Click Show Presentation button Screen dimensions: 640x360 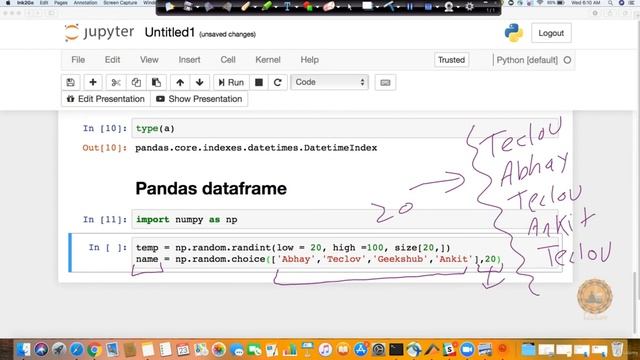tap(199, 99)
